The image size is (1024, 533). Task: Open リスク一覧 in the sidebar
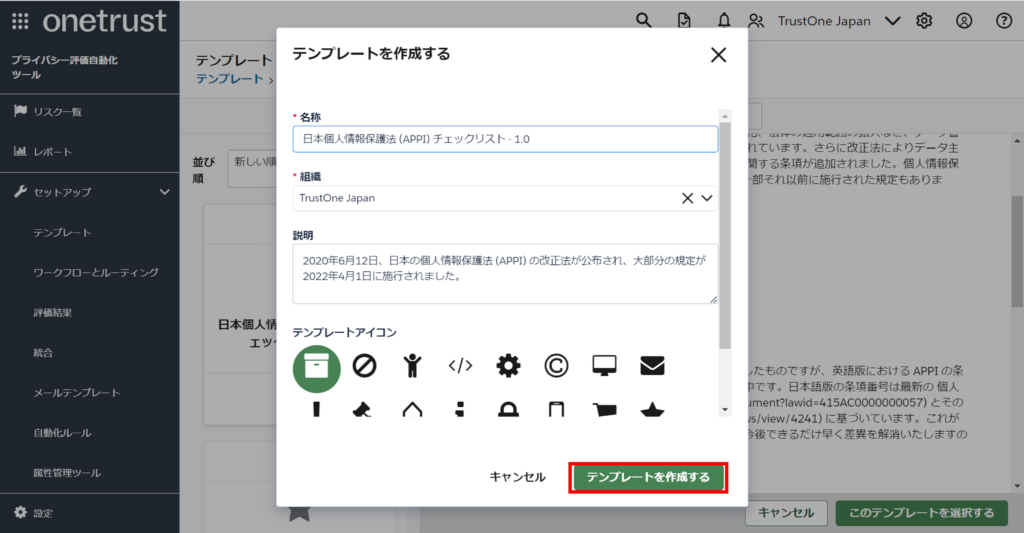tap(57, 112)
